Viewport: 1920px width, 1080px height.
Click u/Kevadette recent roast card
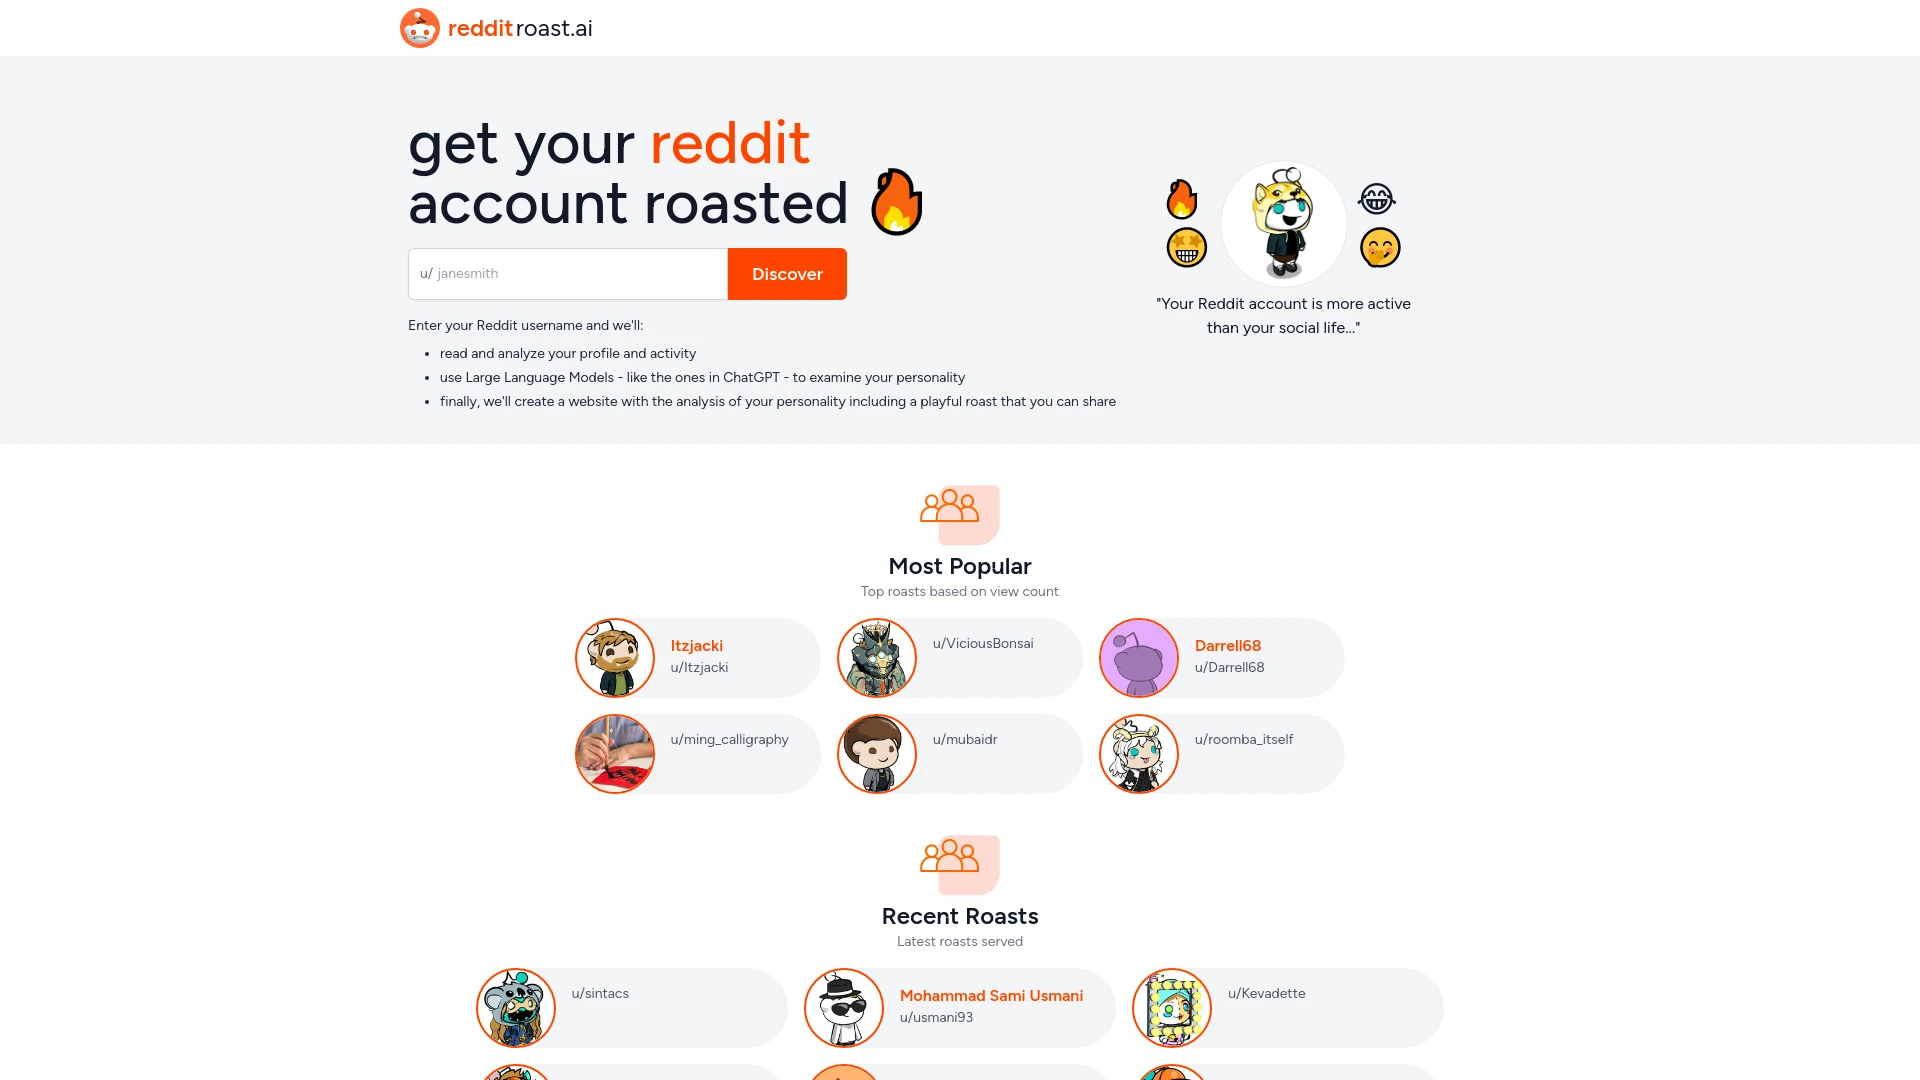(x=1287, y=1007)
